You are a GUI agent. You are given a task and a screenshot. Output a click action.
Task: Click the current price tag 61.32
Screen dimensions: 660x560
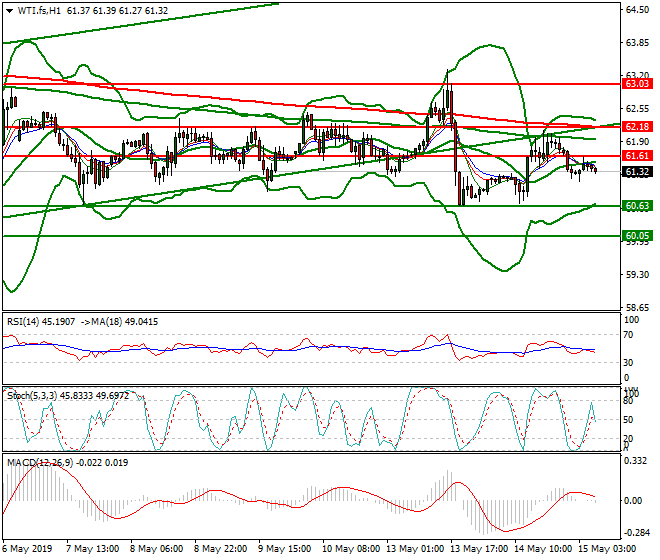click(x=637, y=172)
